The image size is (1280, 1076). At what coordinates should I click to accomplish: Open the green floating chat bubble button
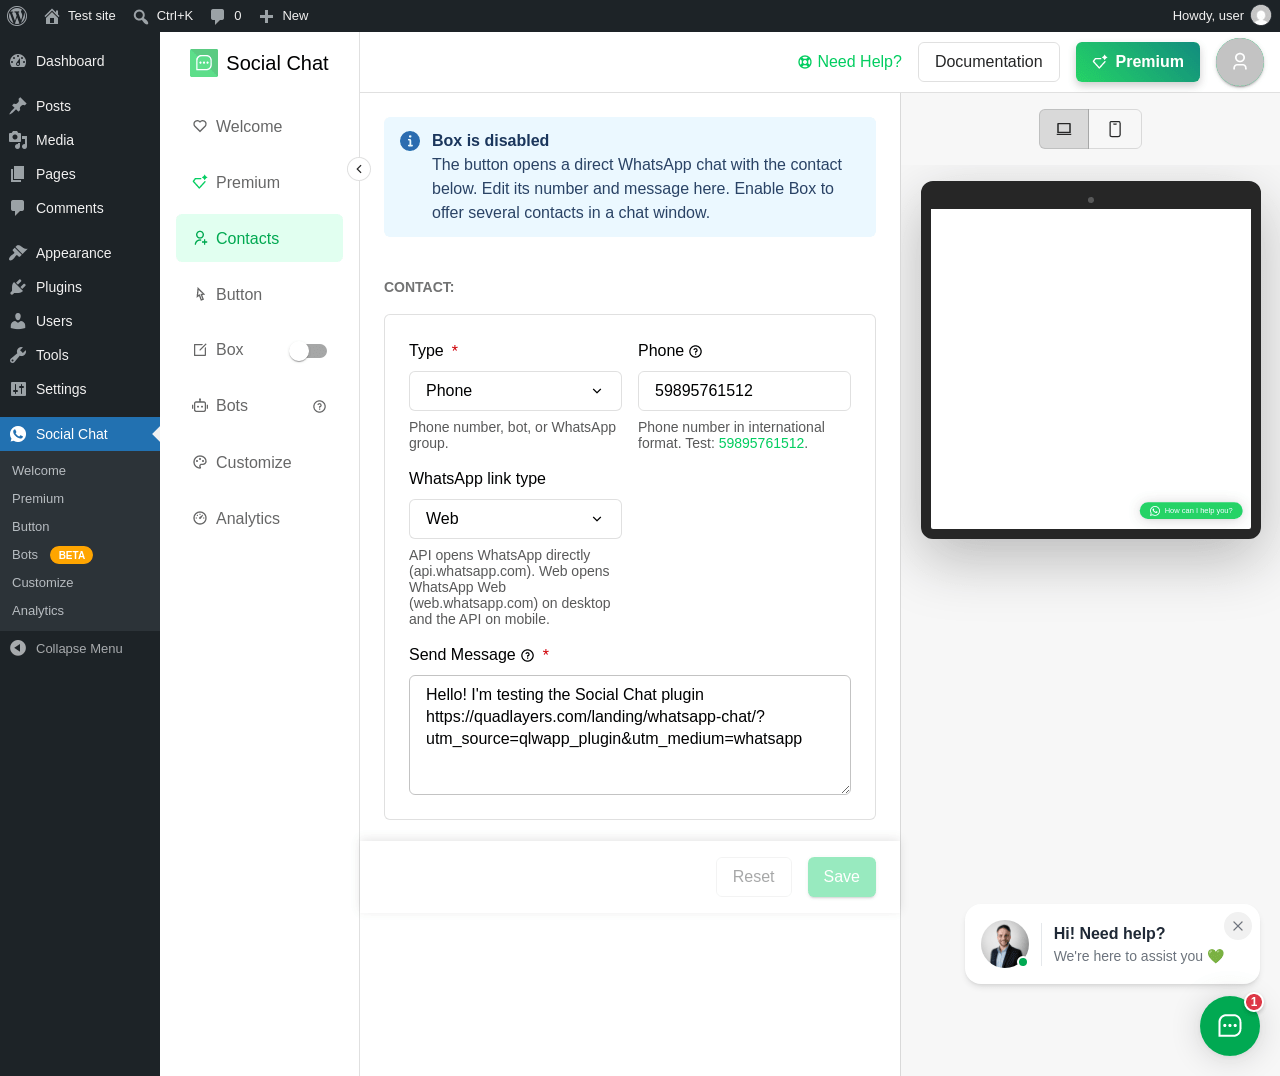[x=1230, y=1026]
